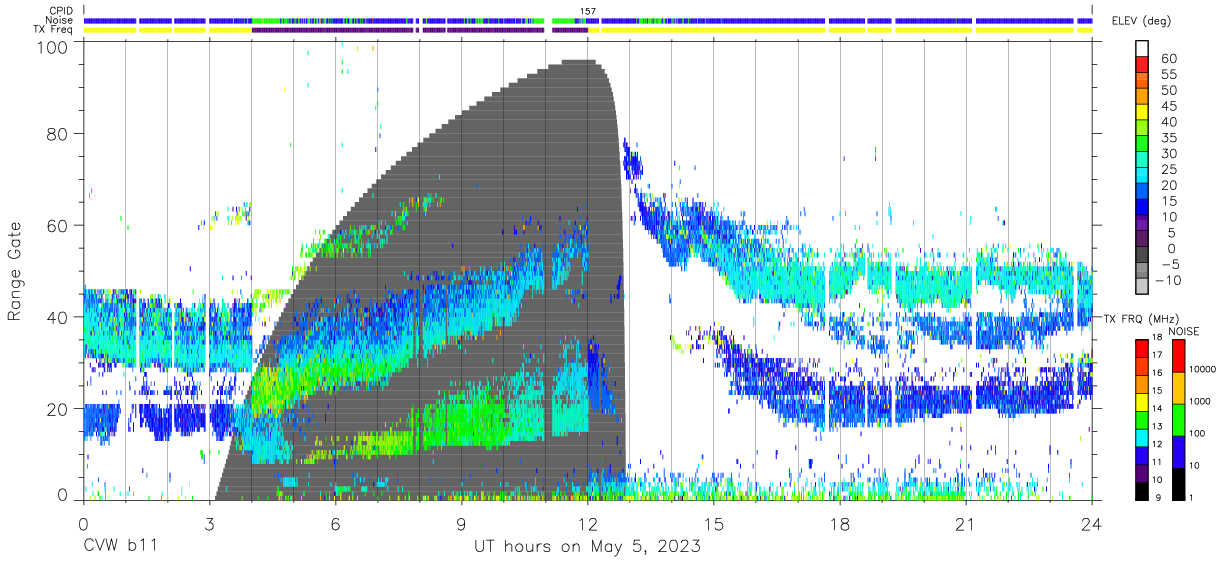Click Range Gate tick label 80

pos(59,134)
